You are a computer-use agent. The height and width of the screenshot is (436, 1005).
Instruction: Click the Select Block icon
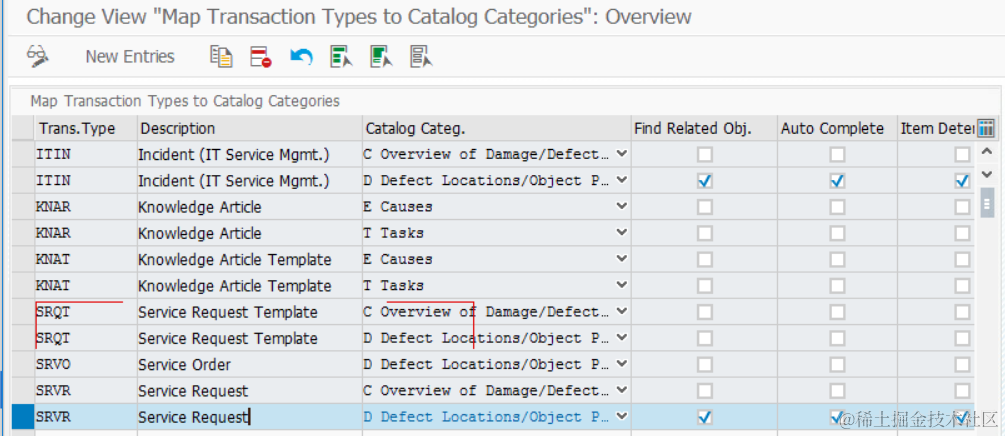[380, 56]
